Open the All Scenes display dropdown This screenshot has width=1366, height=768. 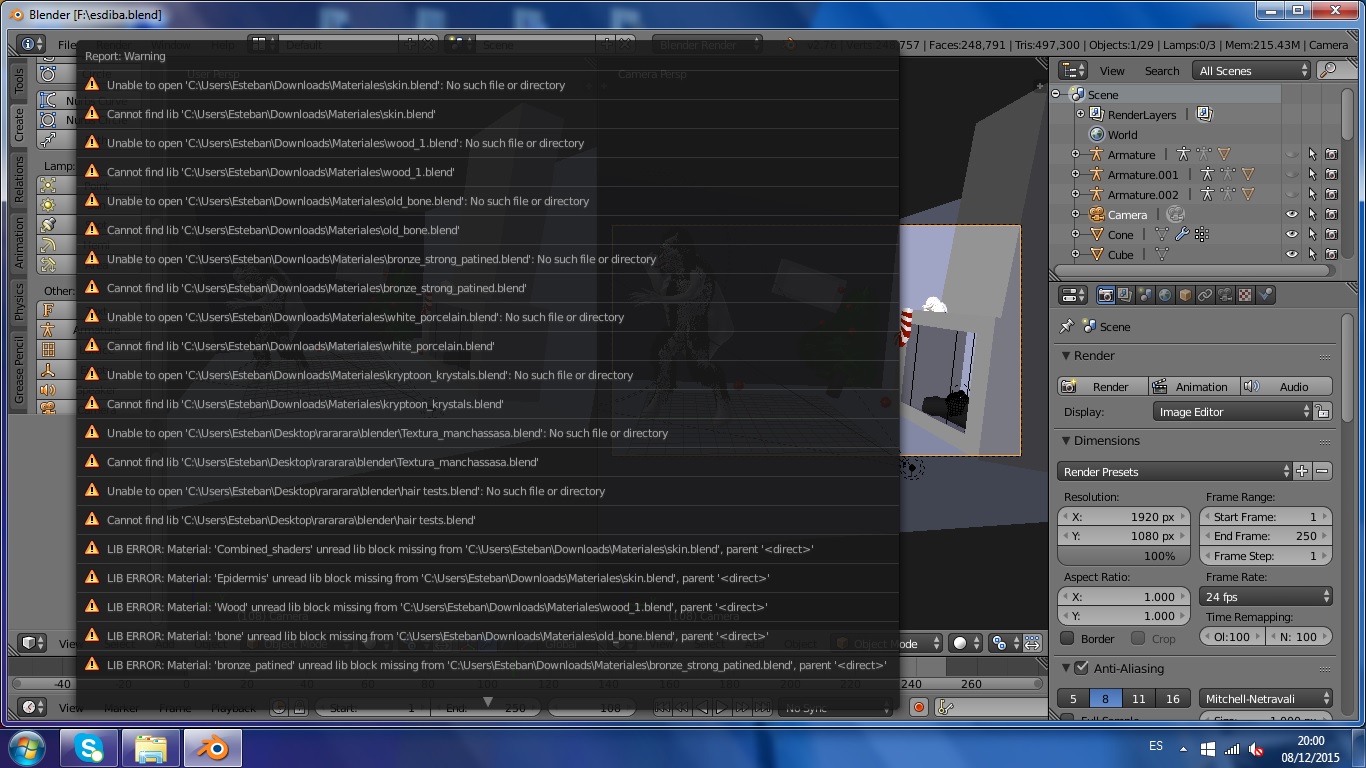(1251, 70)
